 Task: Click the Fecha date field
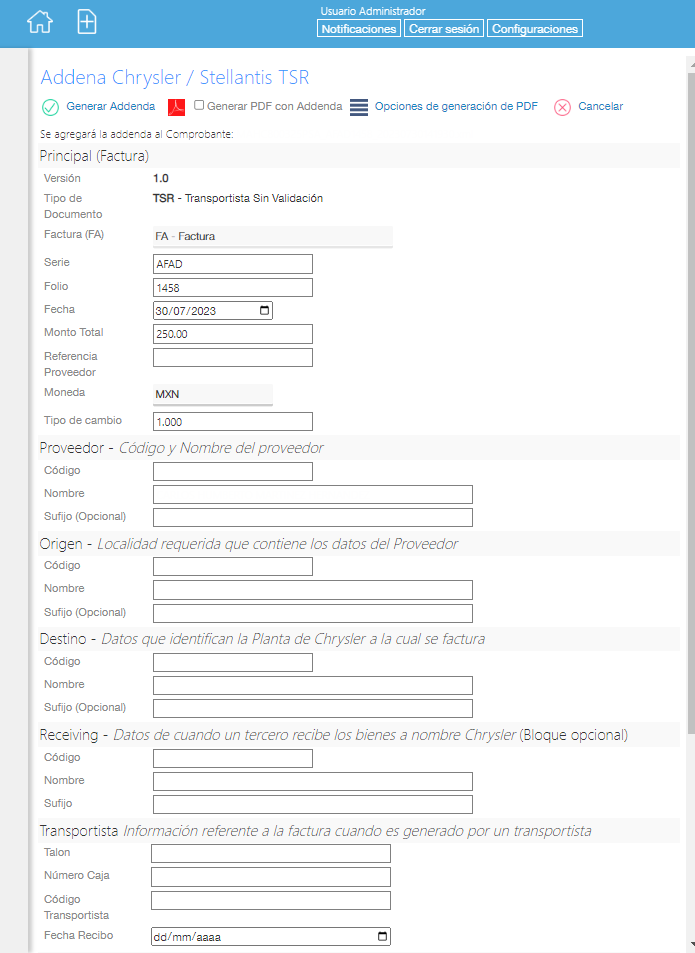coord(213,311)
